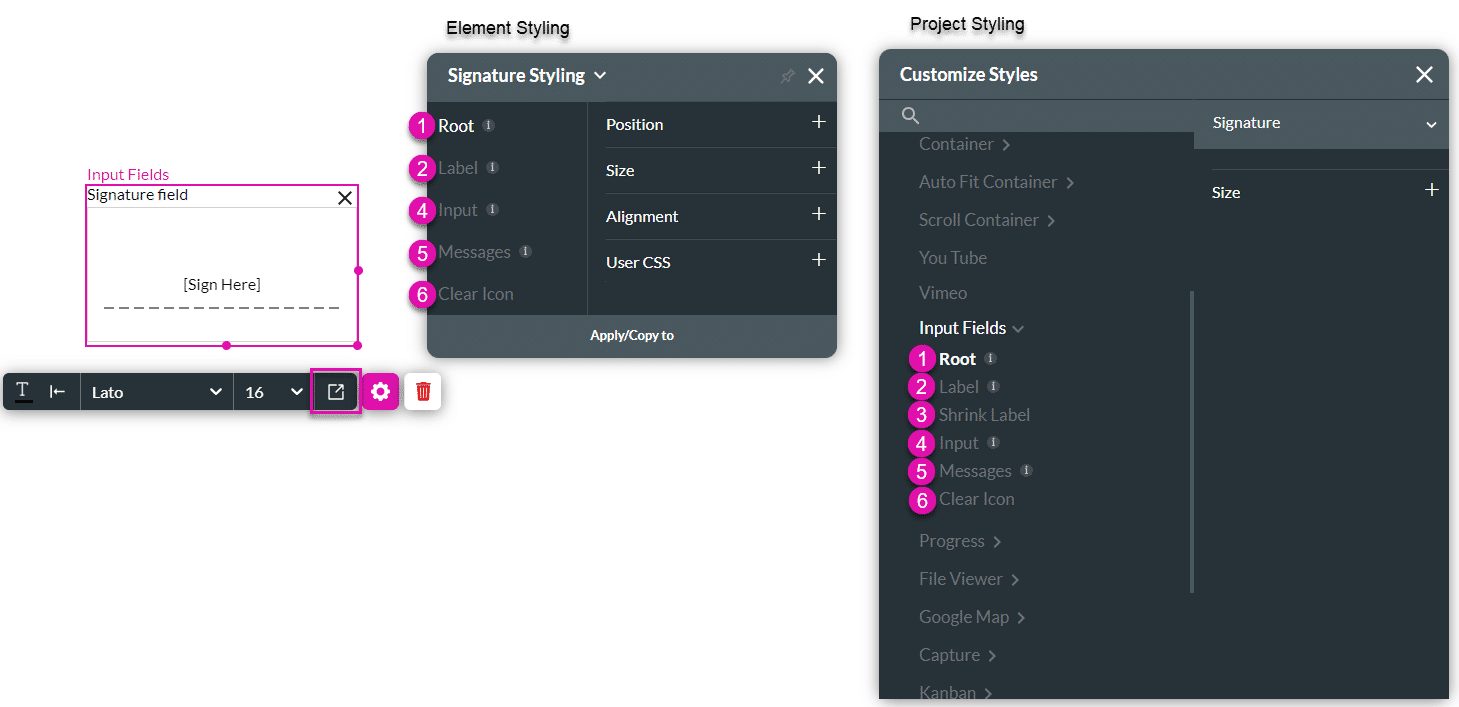Image resolution: width=1459 pixels, height=707 pixels.
Task: Open the font size 16 dropdown
Action: pyautogui.click(x=273, y=392)
